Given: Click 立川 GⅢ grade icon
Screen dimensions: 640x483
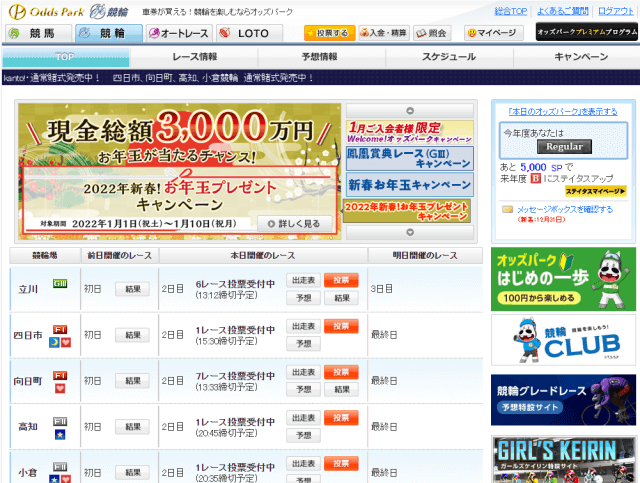Looking at the screenshot, I should [60, 283].
